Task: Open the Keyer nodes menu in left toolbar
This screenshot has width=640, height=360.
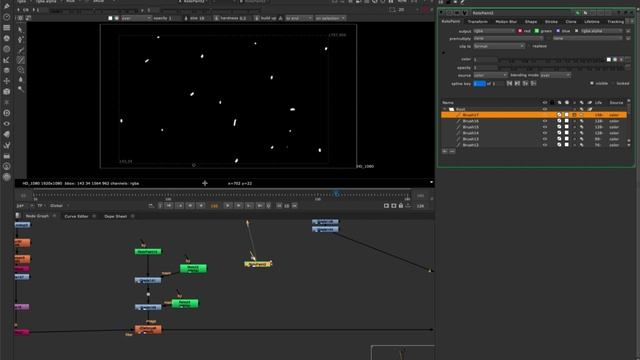Action: [7, 60]
